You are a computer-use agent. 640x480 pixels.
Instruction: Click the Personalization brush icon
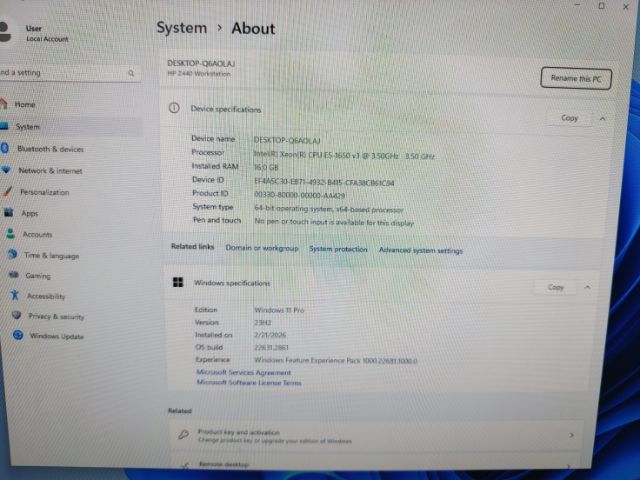click(x=7, y=191)
